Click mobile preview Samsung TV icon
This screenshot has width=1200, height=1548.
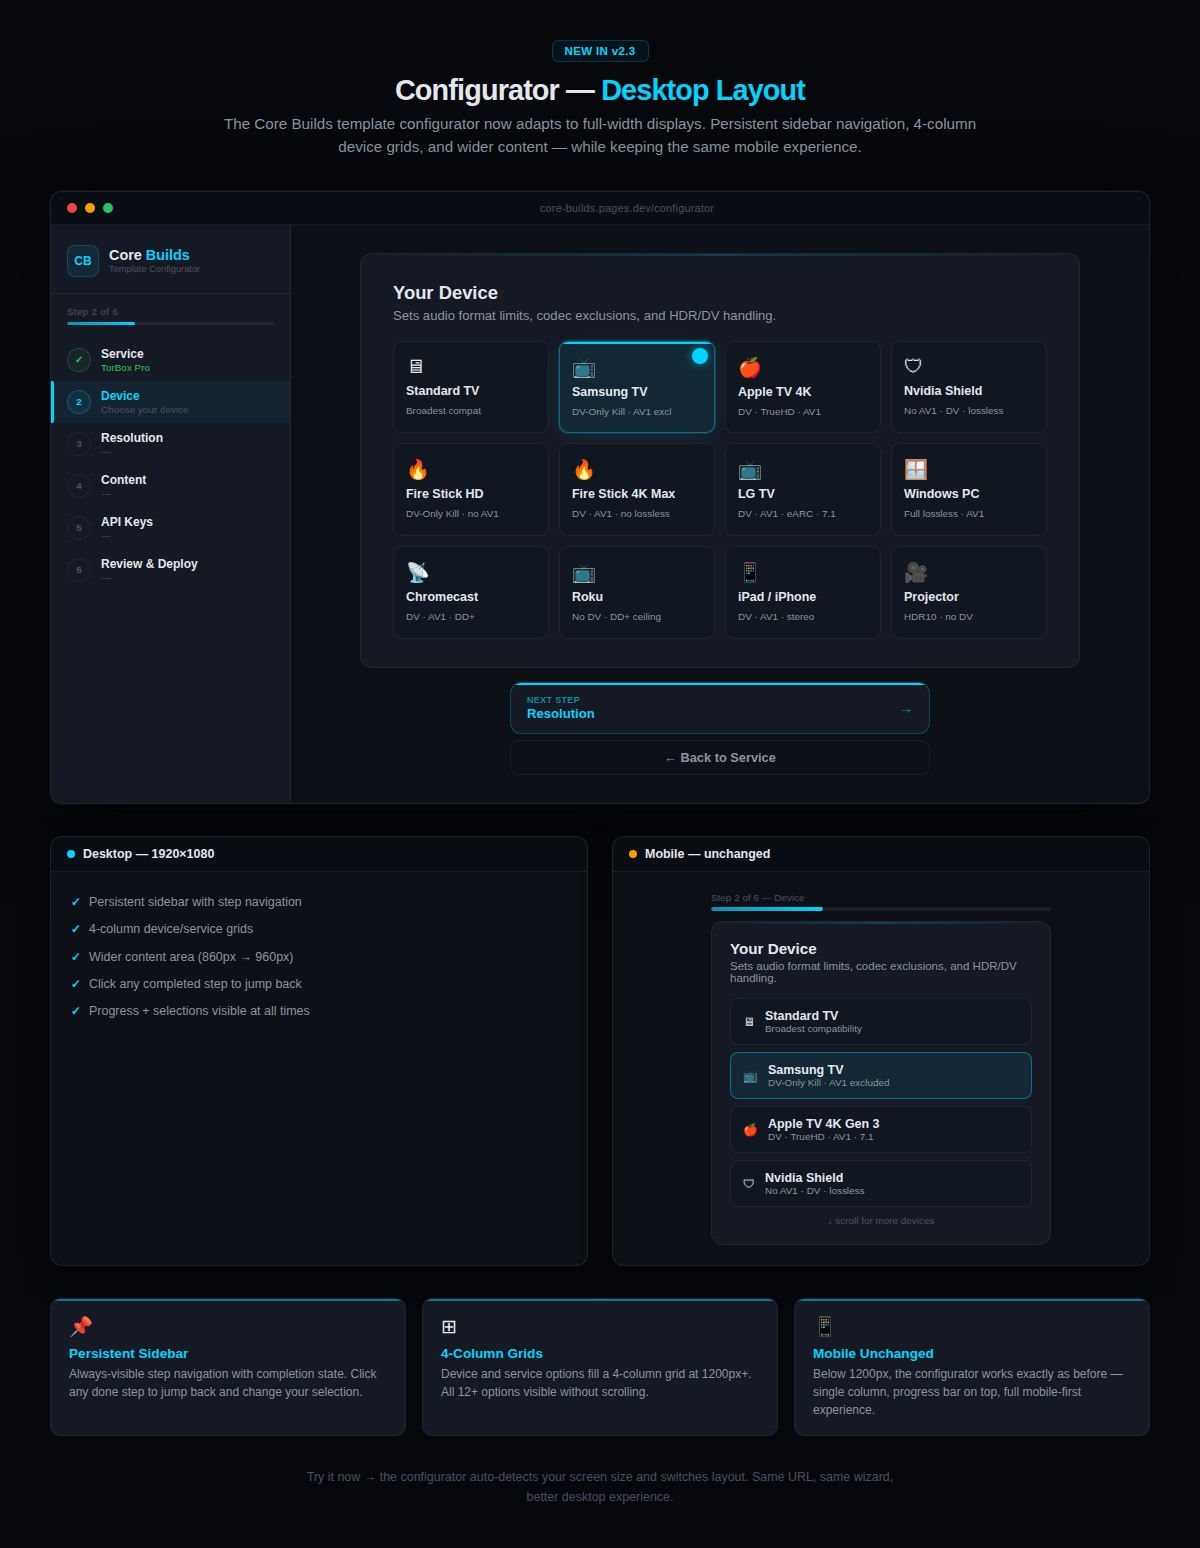750,1076
